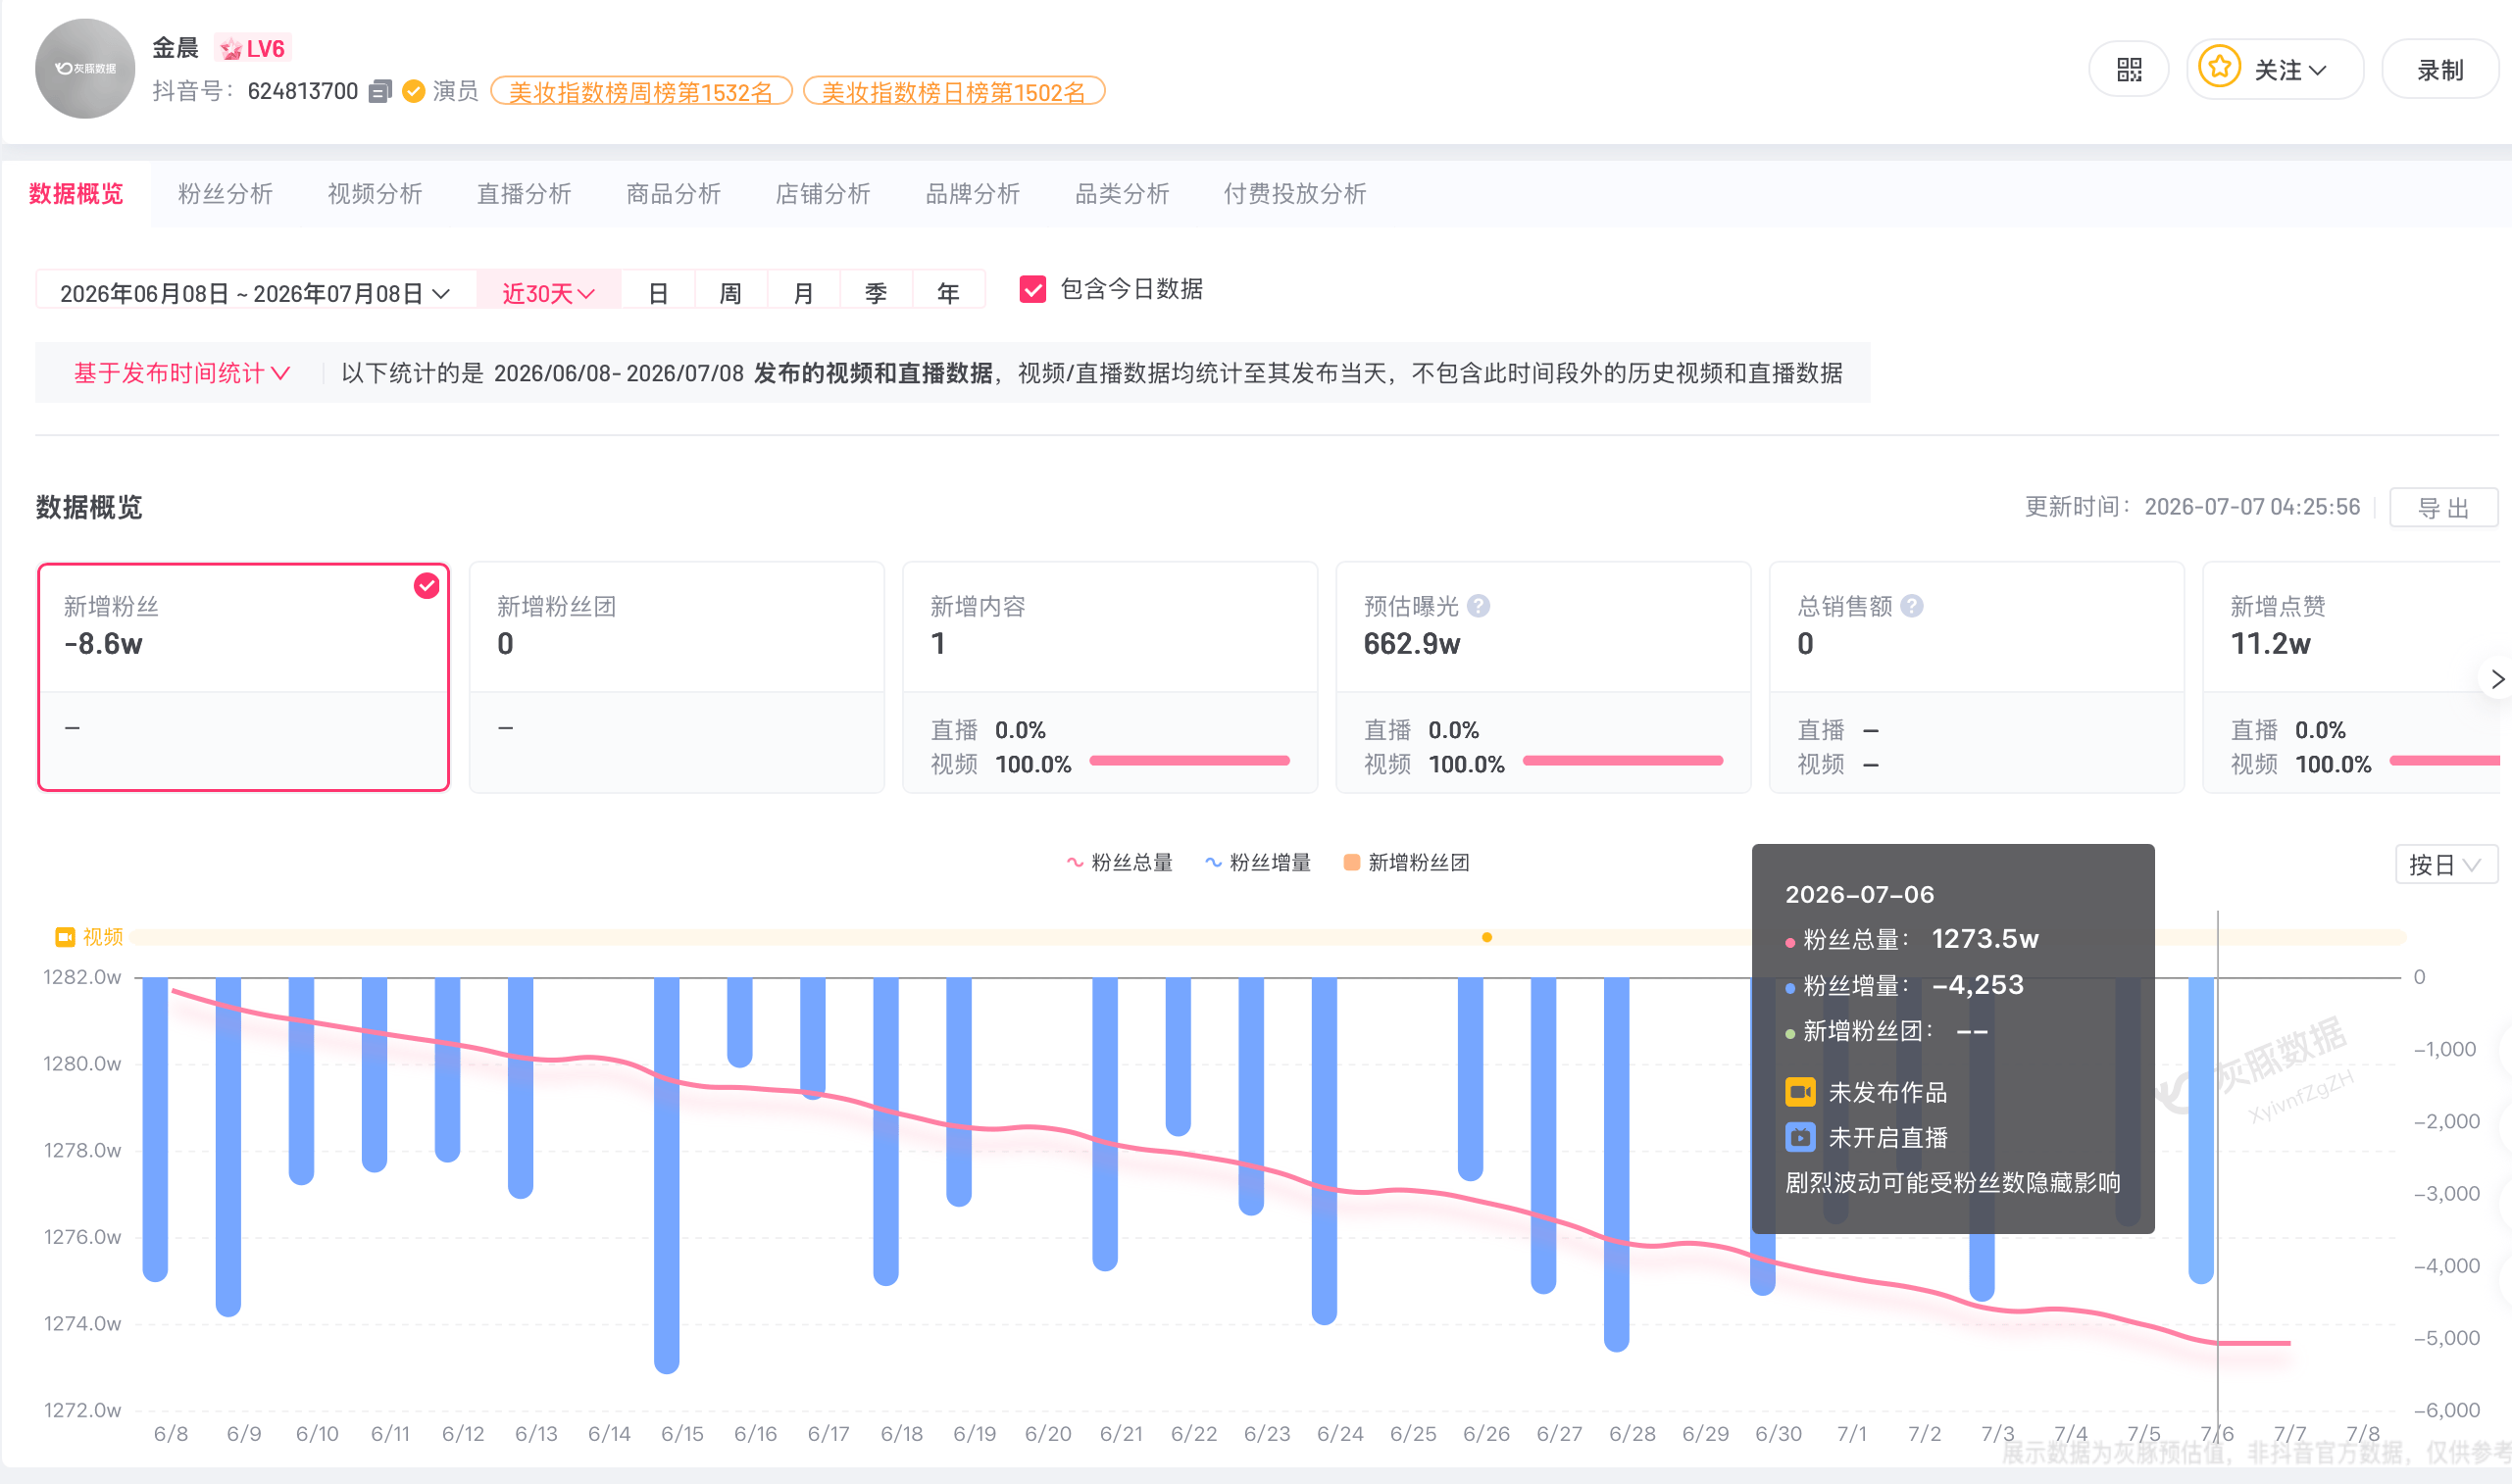Click the 录制 button
The image size is (2512, 1484).
(x=2439, y=69)
